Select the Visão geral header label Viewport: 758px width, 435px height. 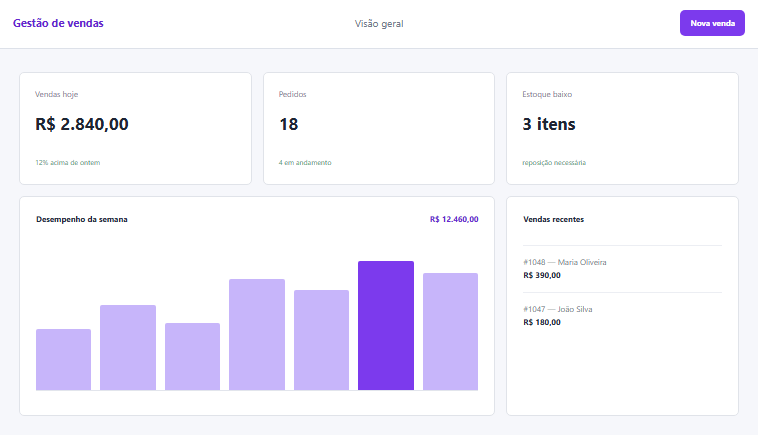pos(379,24)
